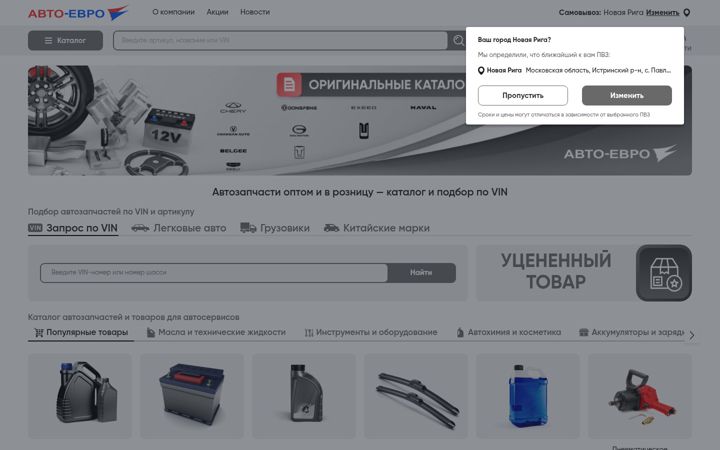Select Аккумуляторы и зарядные tab
The width and height of the screenshot is (720, 450).
(x=631, y=332)
